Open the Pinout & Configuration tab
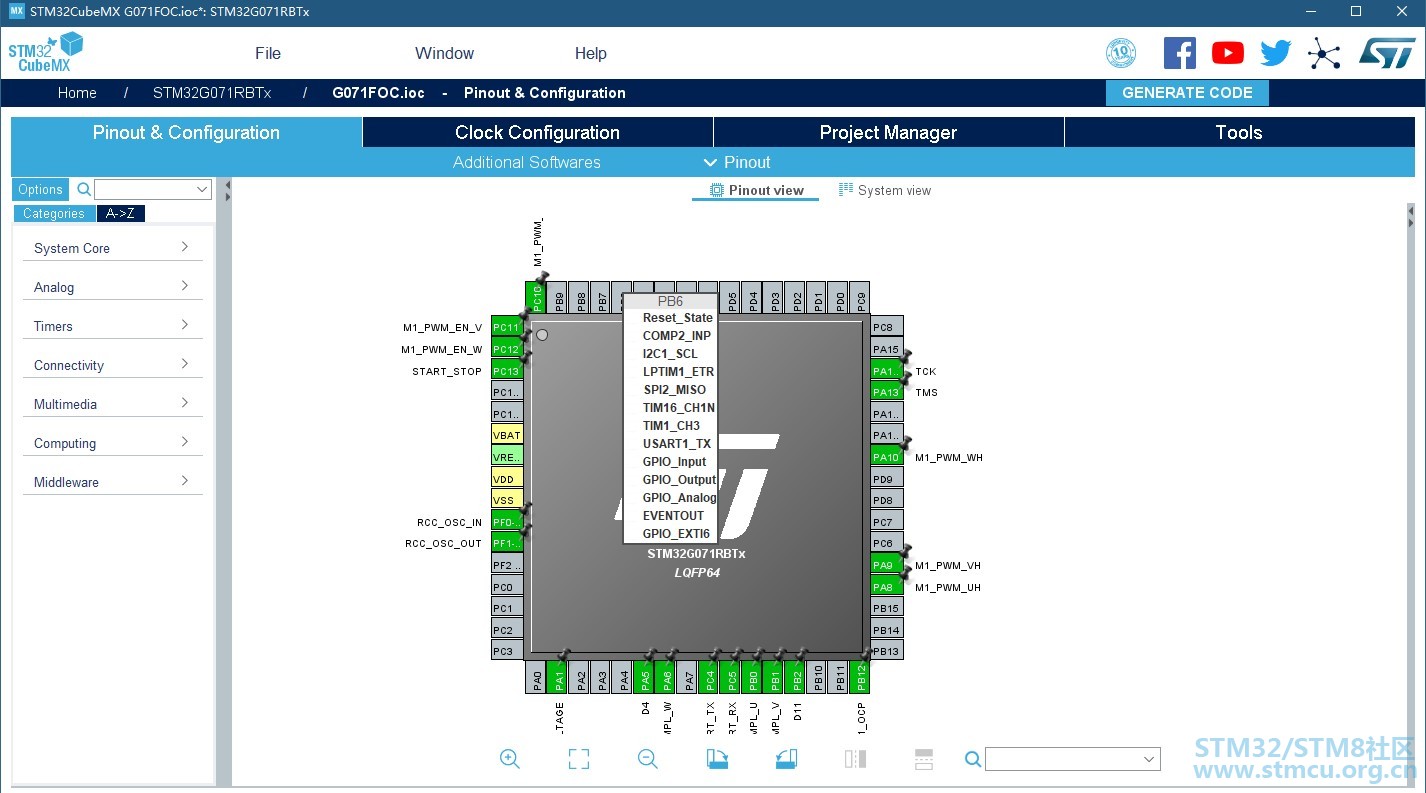 tap(186, 132)
